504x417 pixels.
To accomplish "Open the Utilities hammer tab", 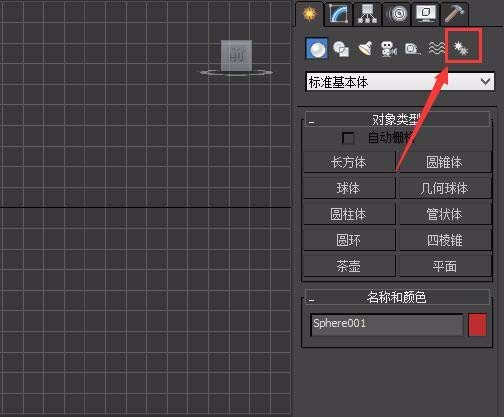I will [454, 14].
